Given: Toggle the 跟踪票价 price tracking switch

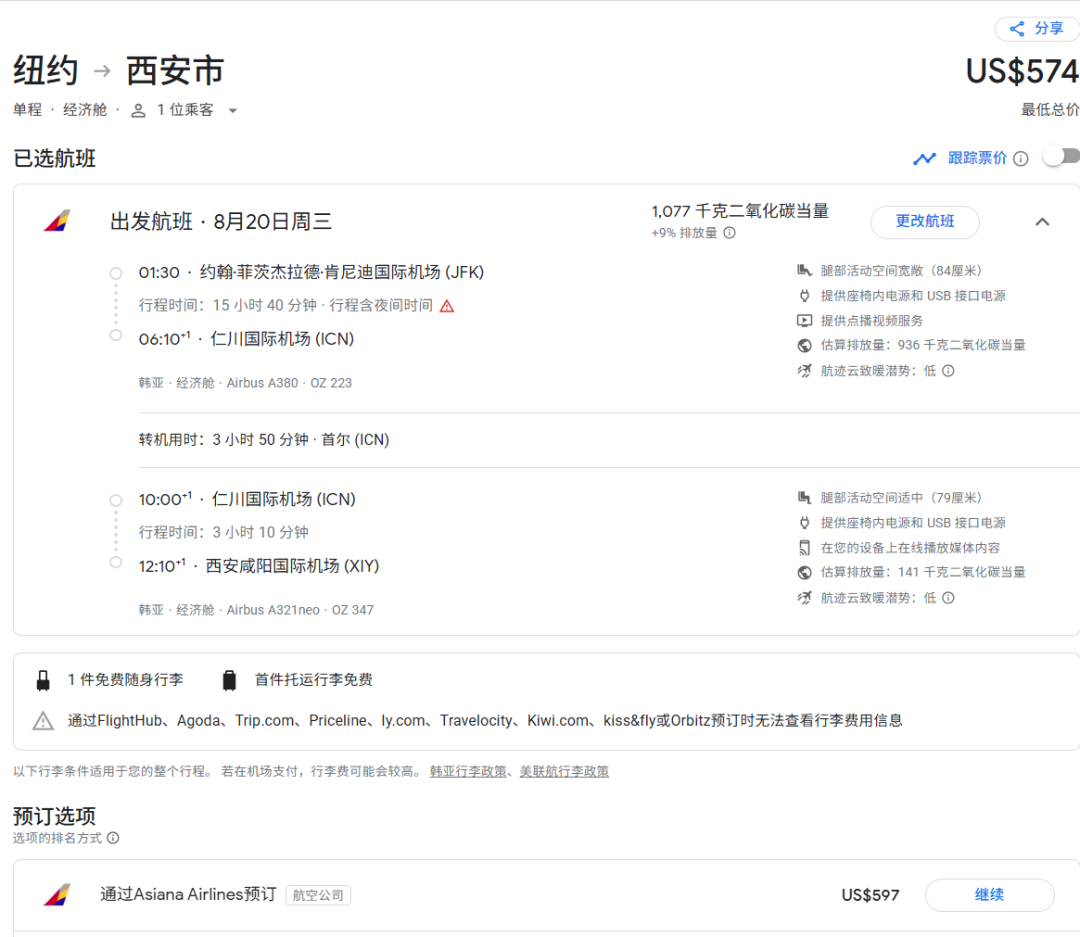Looking at the screenshot, I should (1061, 157).
